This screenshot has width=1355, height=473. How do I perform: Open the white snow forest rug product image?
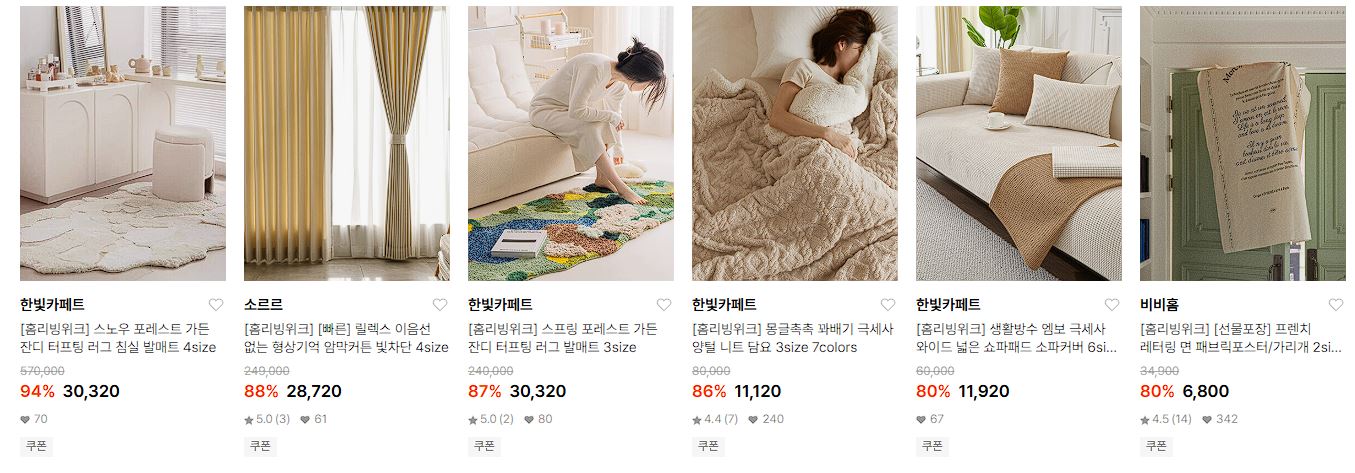(x=123, y=143)
